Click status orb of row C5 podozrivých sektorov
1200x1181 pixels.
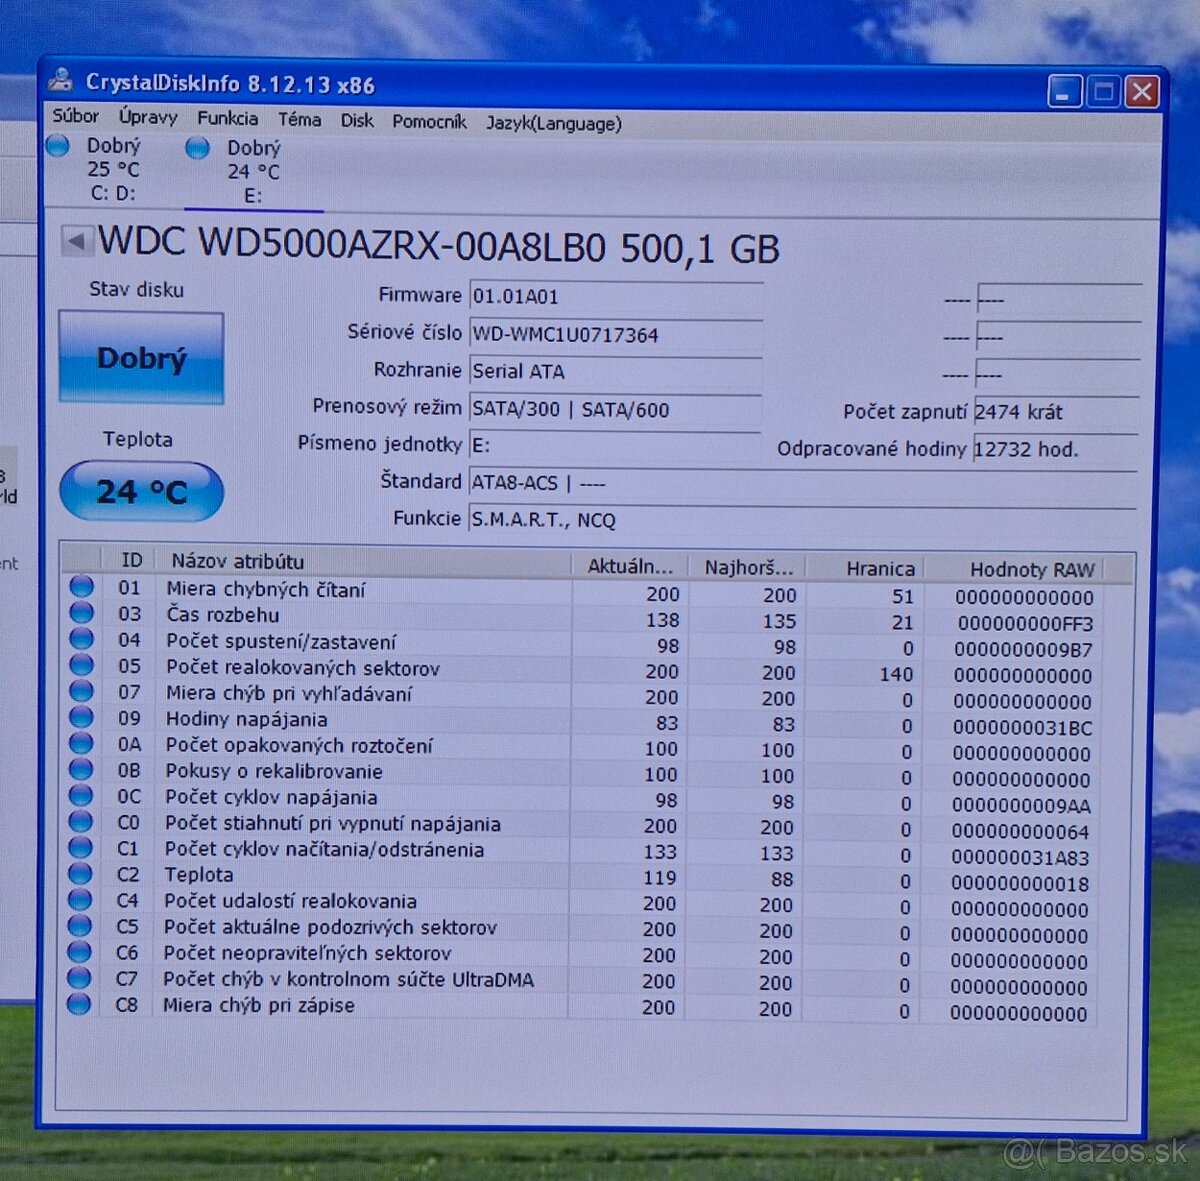tap(80, 924)
